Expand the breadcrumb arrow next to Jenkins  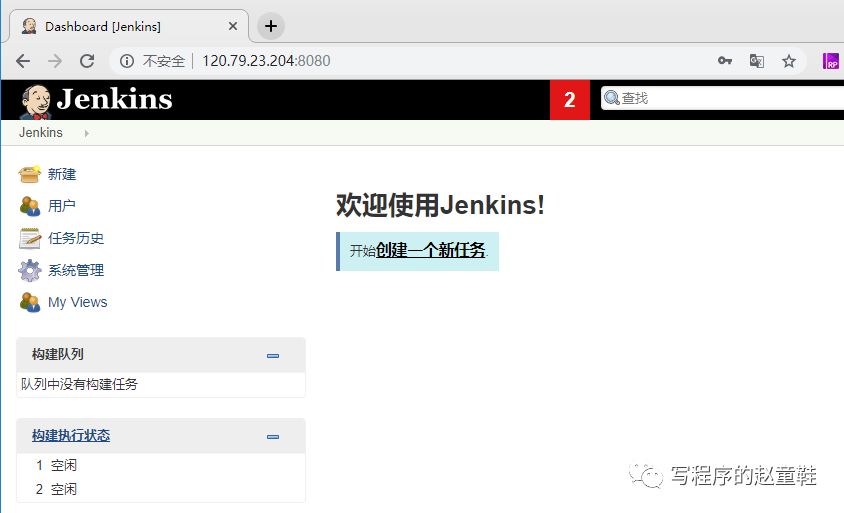point(86,133)
